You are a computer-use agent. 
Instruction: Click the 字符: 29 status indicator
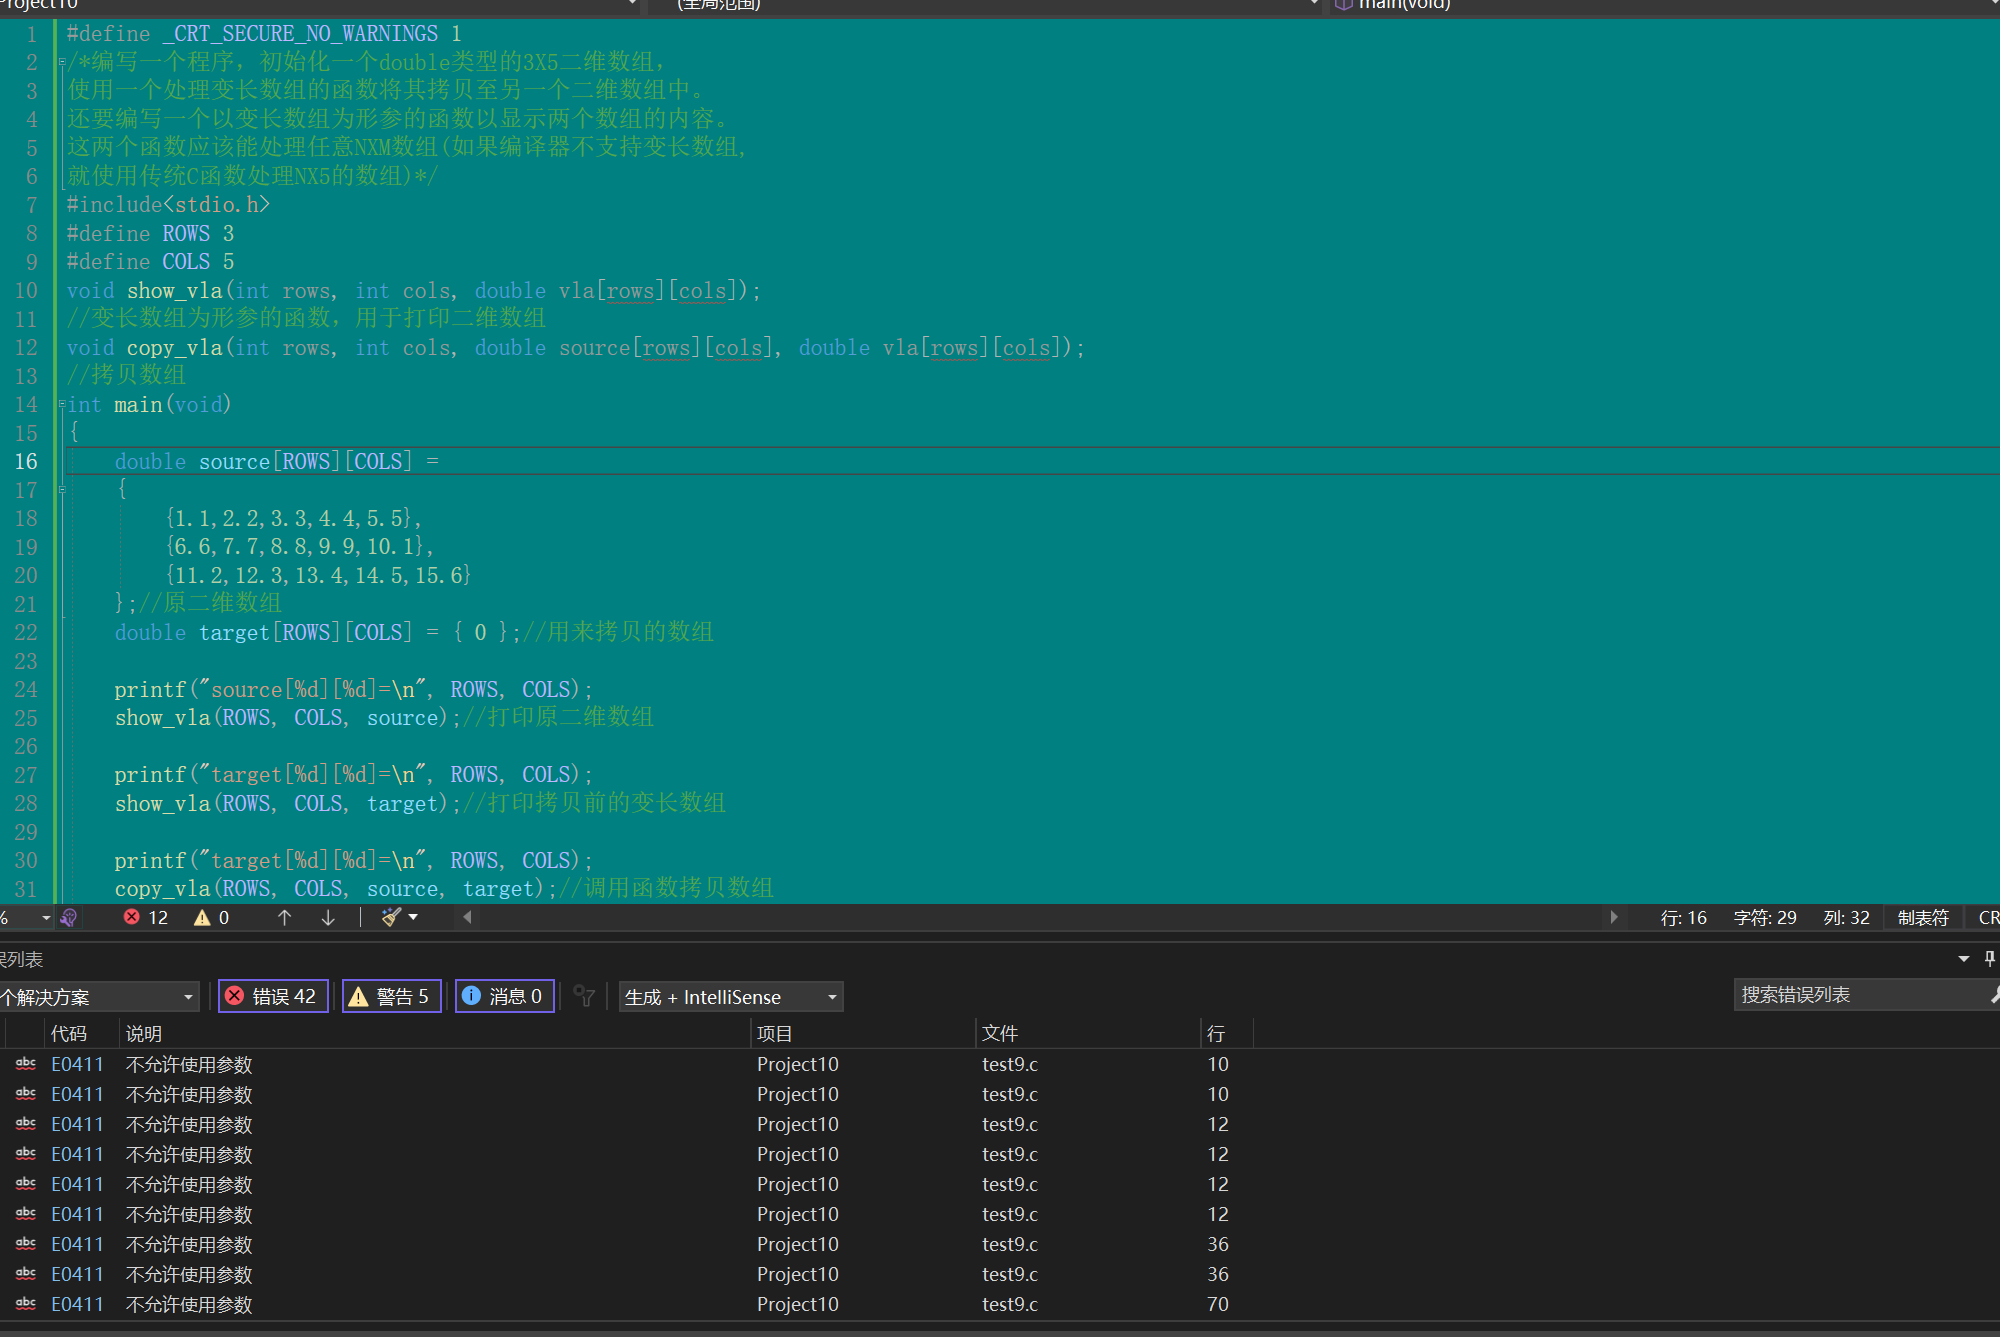click(1765, 917)
